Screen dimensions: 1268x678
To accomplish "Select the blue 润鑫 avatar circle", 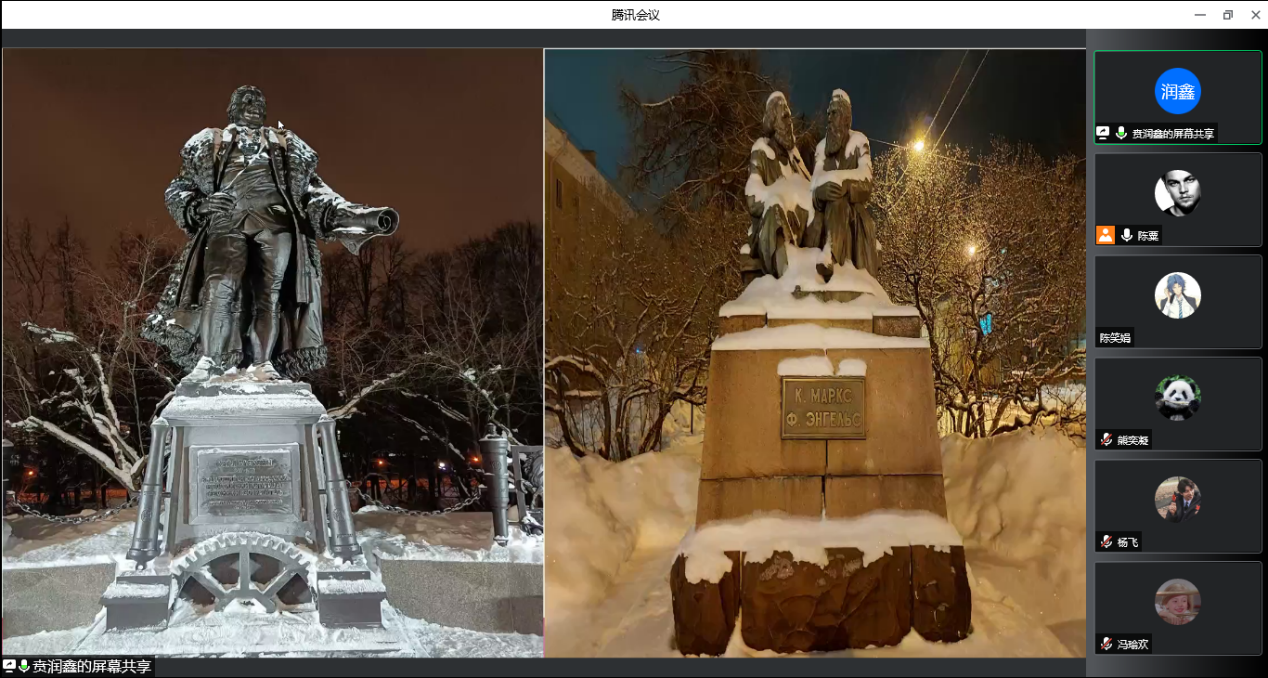I will (1177, 91).
